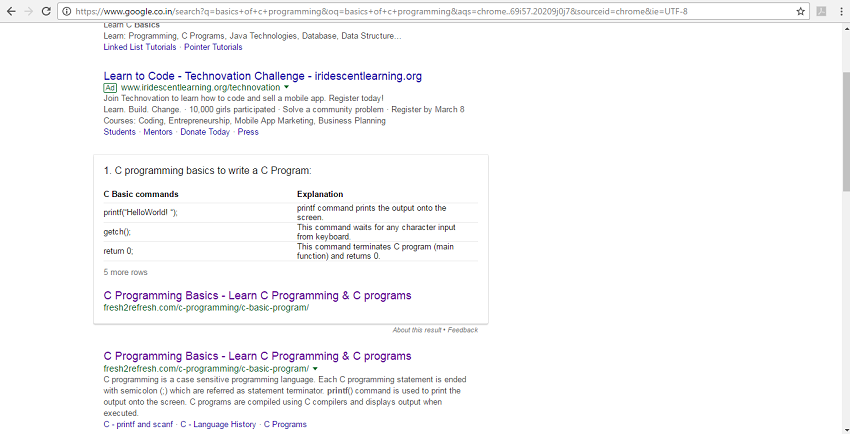This screenshot has height=434, width=850.
Task: Open Mentors sitelink
Action: point(158,132)
